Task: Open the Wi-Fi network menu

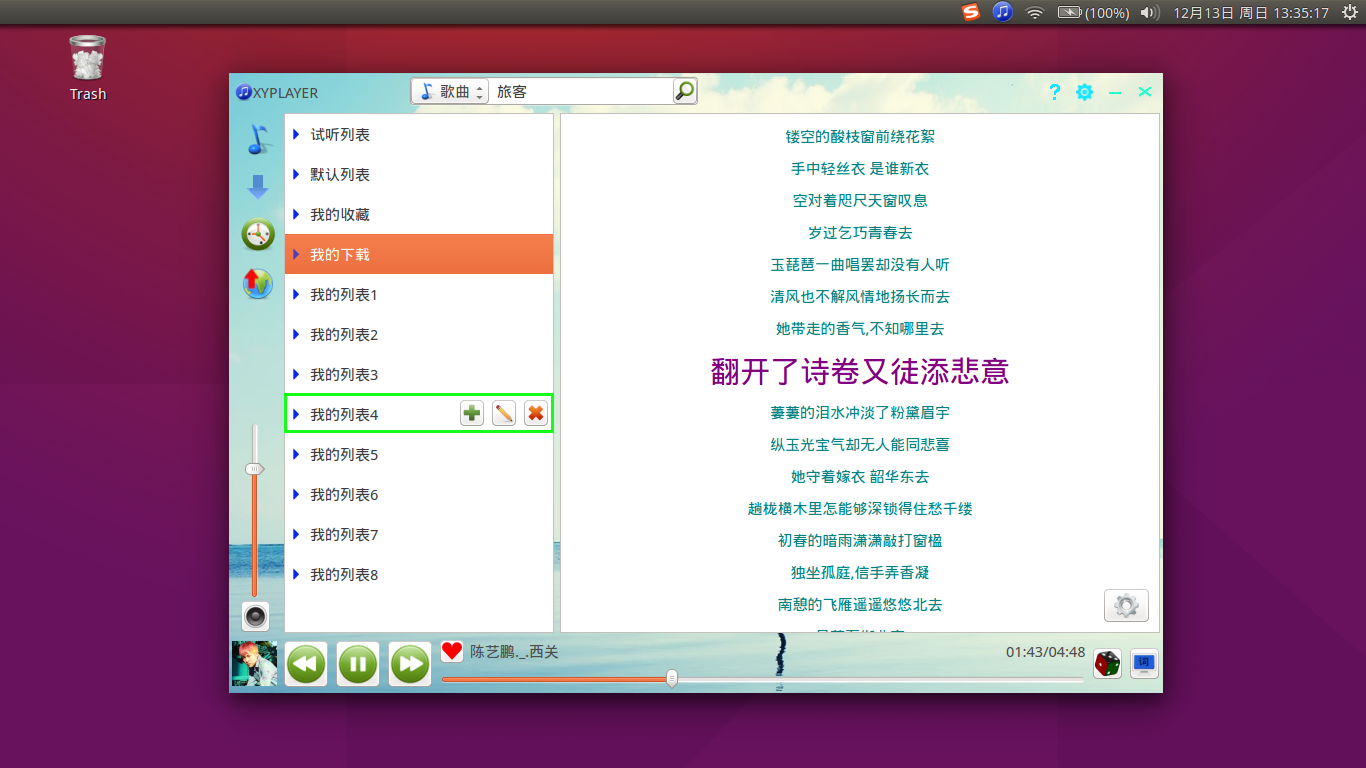Action: coord(1035,13)
